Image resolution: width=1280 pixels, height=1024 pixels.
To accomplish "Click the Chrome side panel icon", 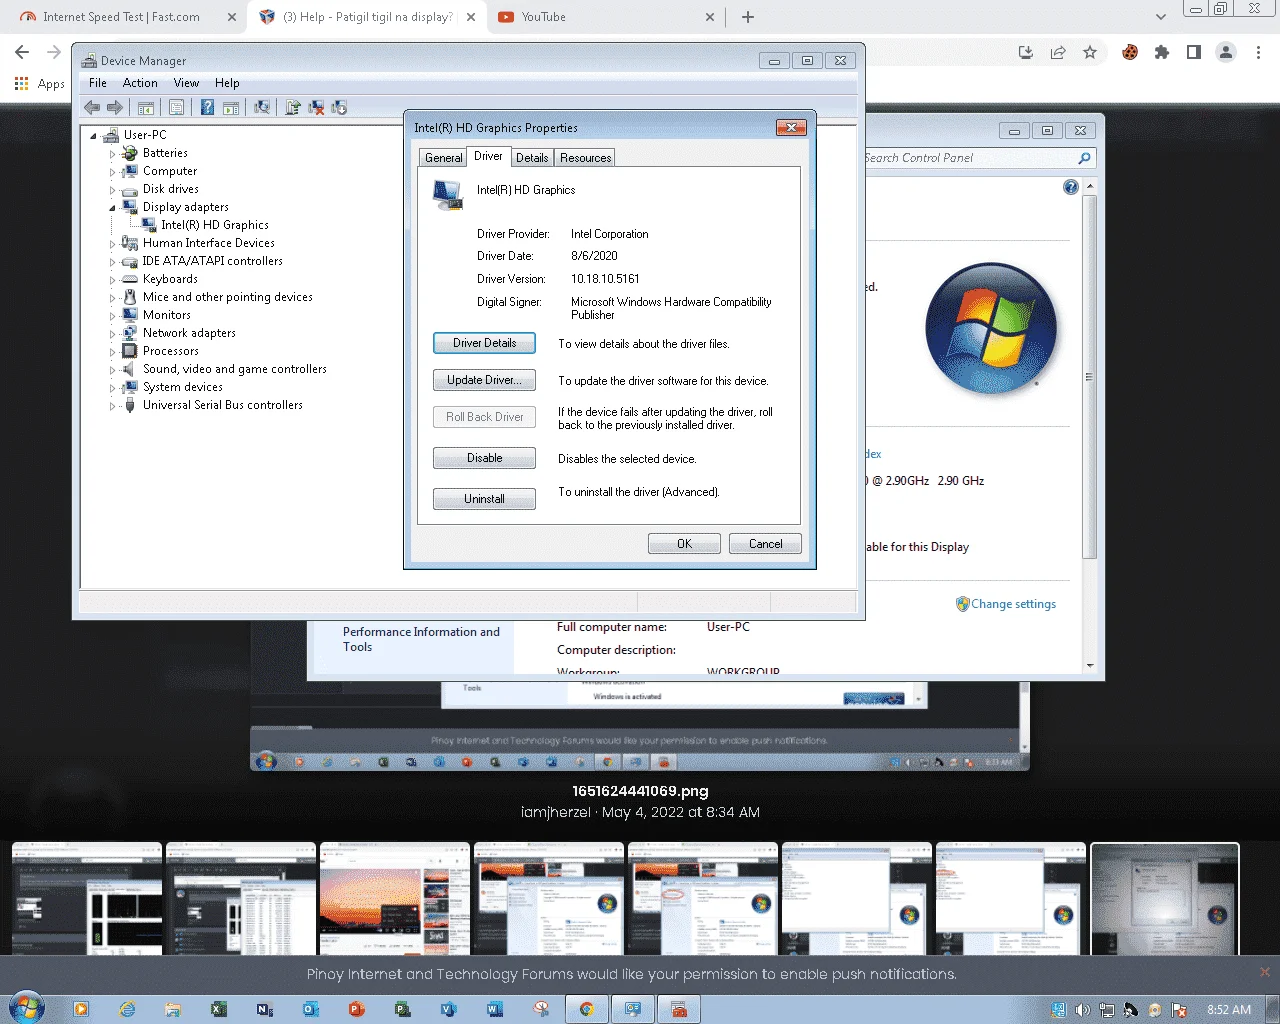I will [1194, 52].
